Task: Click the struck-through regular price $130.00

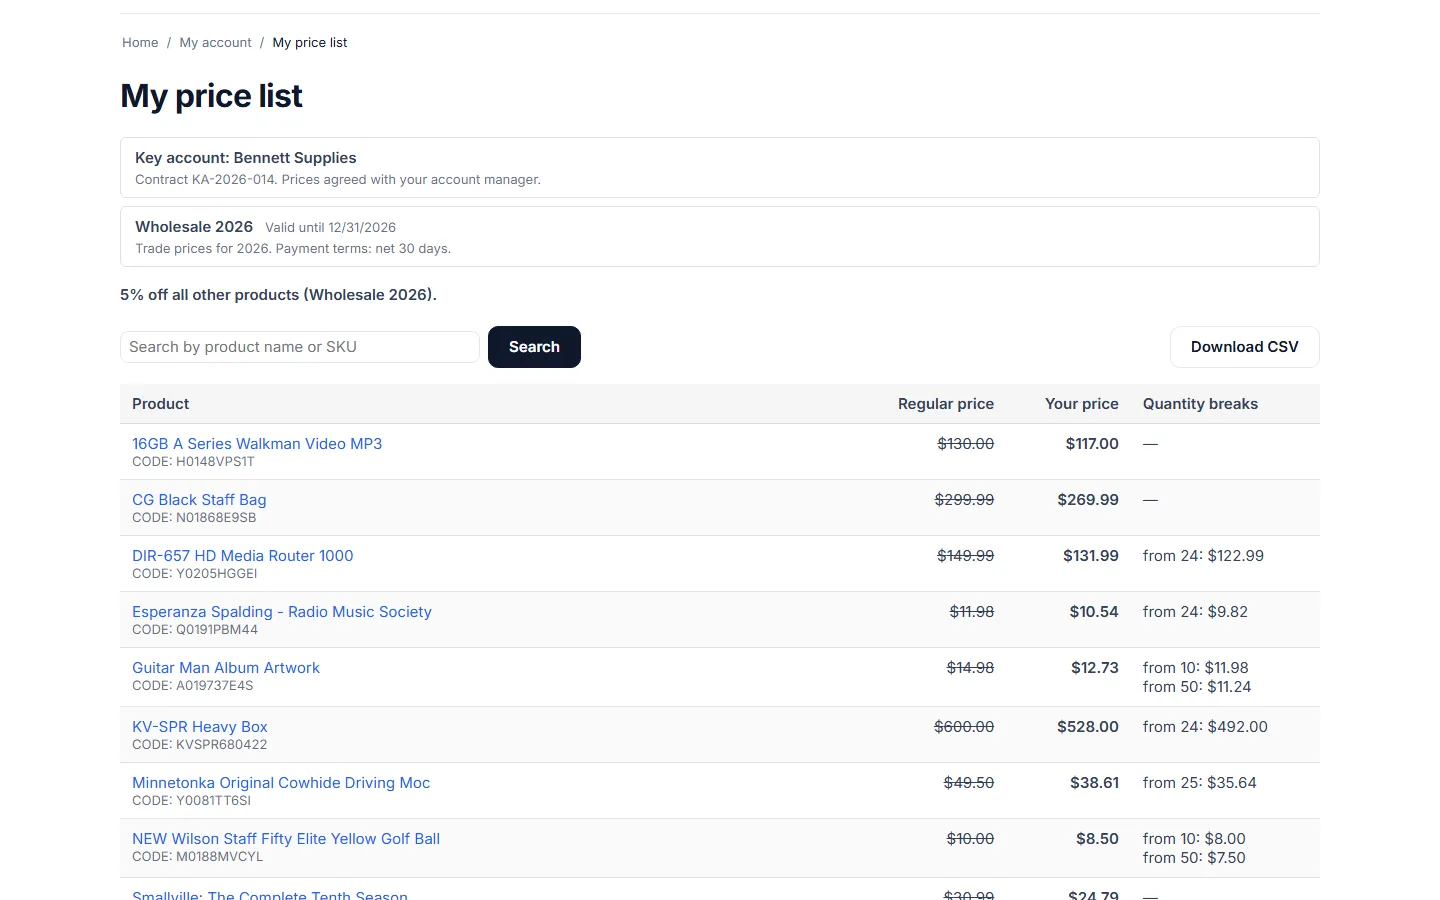Action: click(965, 444)
